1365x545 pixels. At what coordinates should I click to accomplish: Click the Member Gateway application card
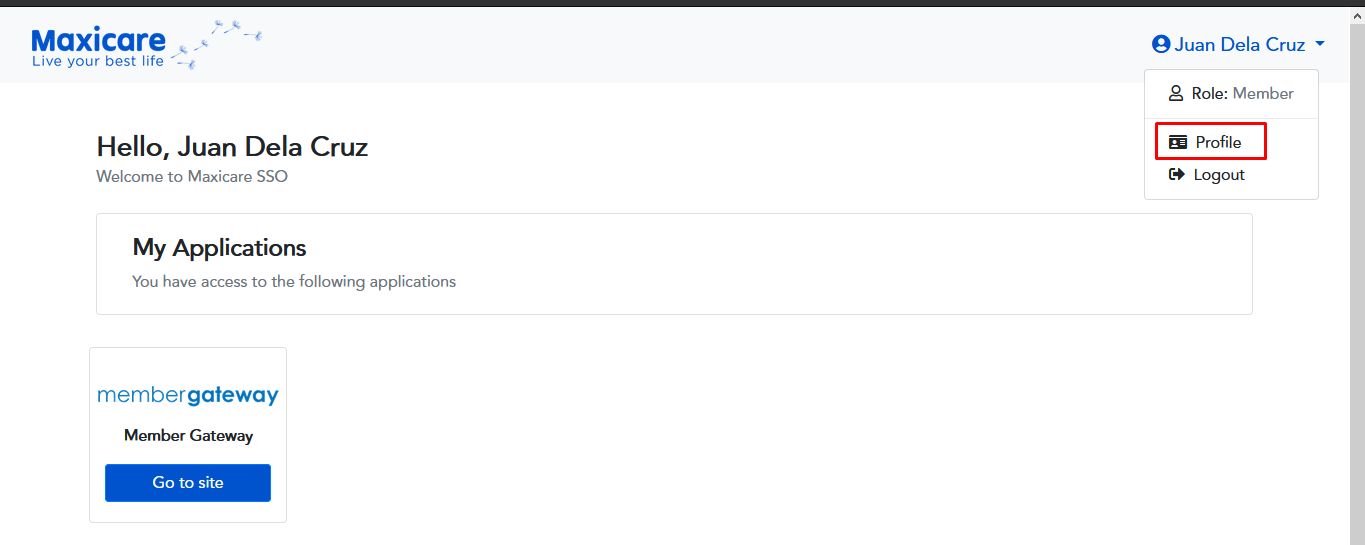(x=188, y=434)
